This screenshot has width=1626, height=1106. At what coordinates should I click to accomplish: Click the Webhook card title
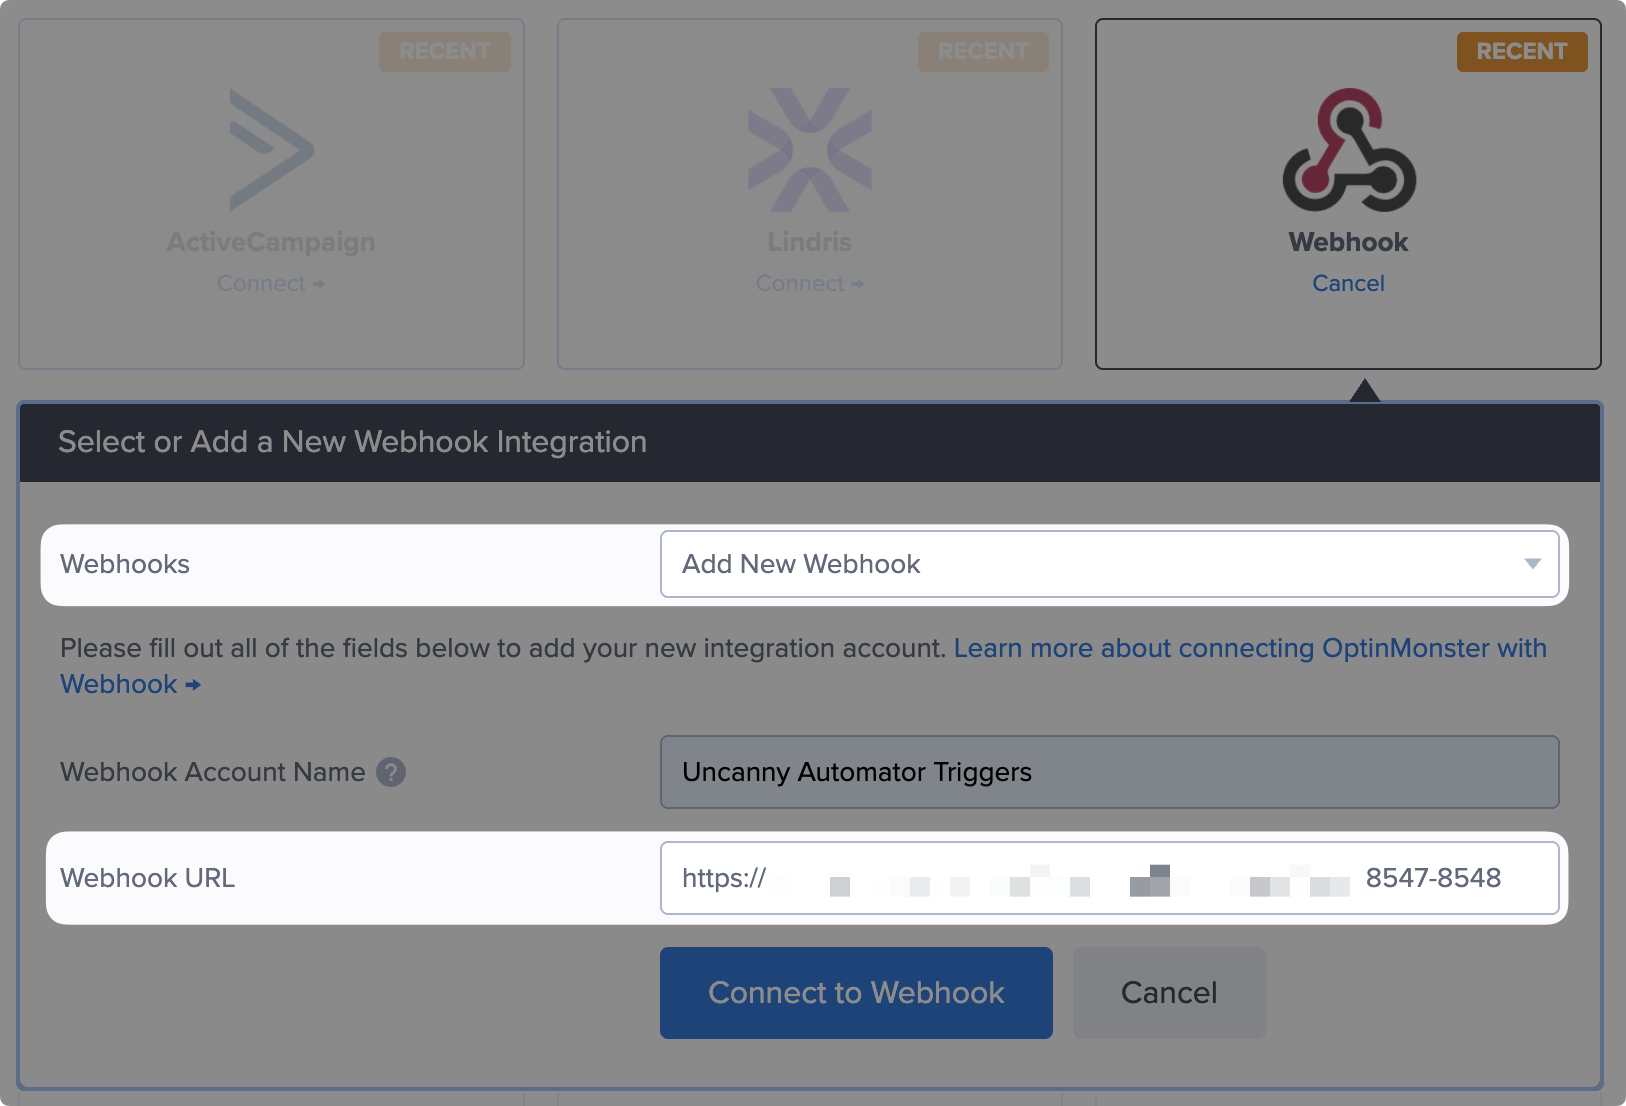pyautogui.click(x=1348, y=242)
